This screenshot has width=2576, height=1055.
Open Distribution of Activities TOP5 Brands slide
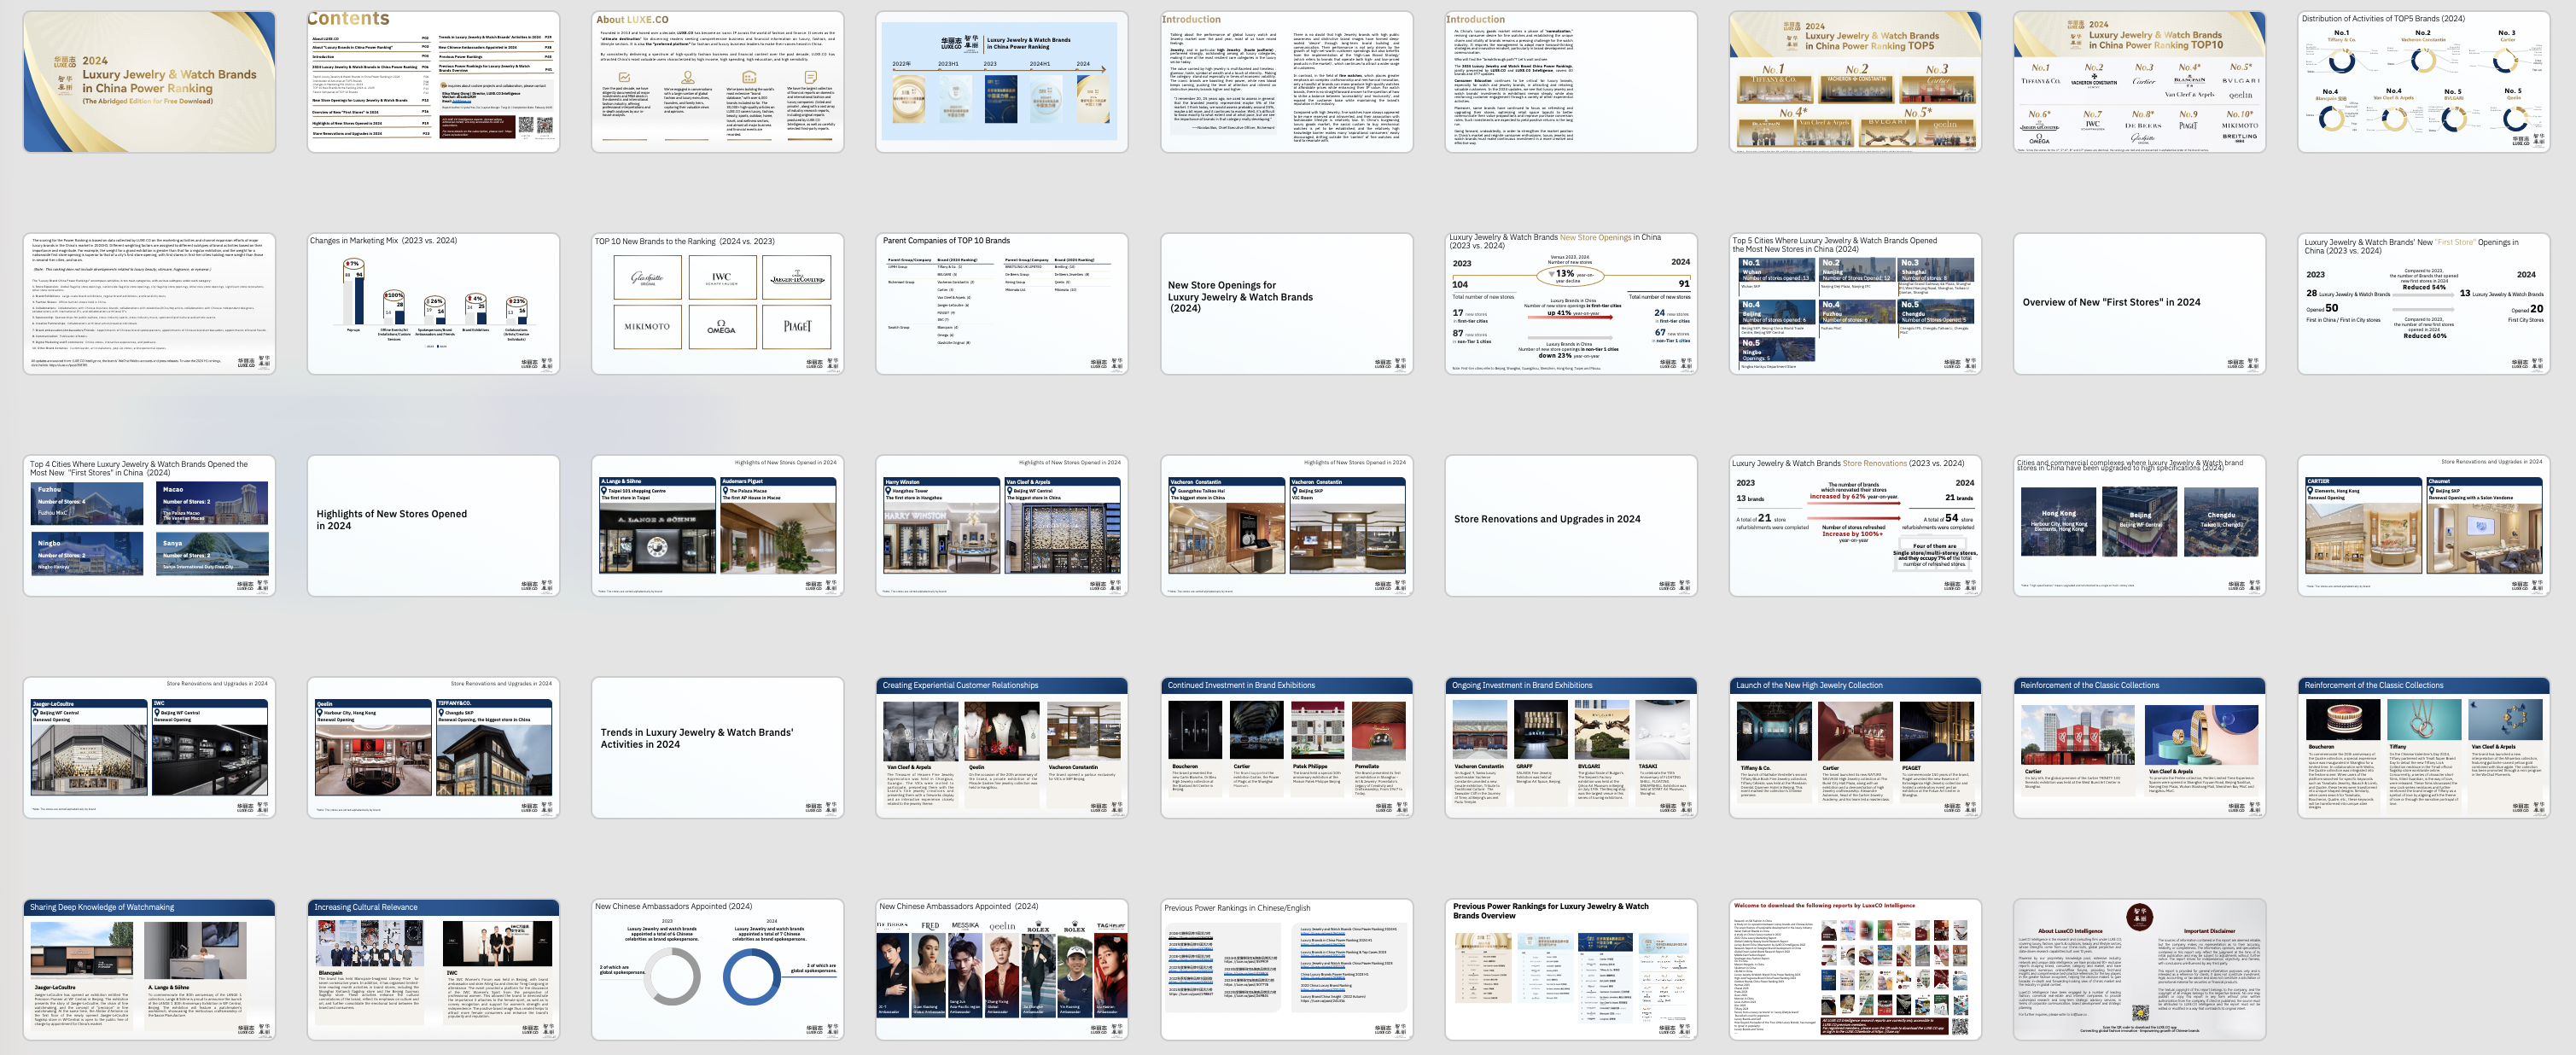pyautogui.click(x=2423, y=82)
